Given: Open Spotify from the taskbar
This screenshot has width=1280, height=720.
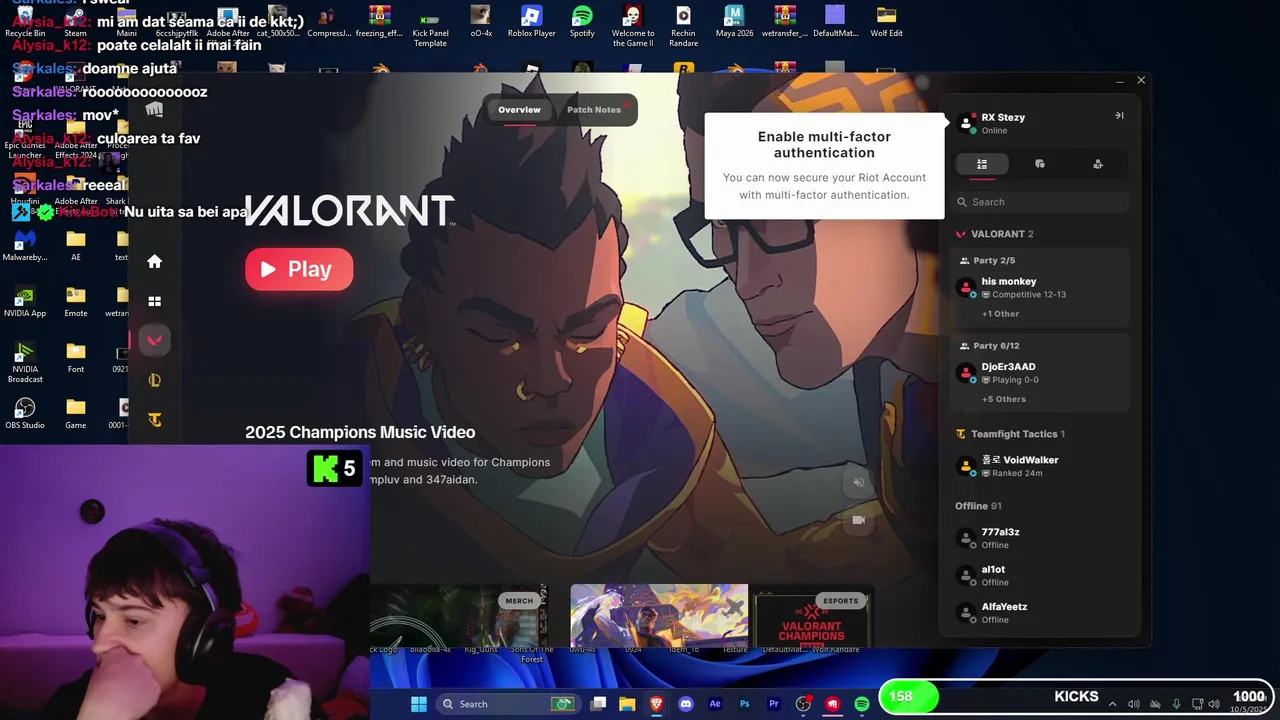Looking at the screenshot, I should [861, 704].
